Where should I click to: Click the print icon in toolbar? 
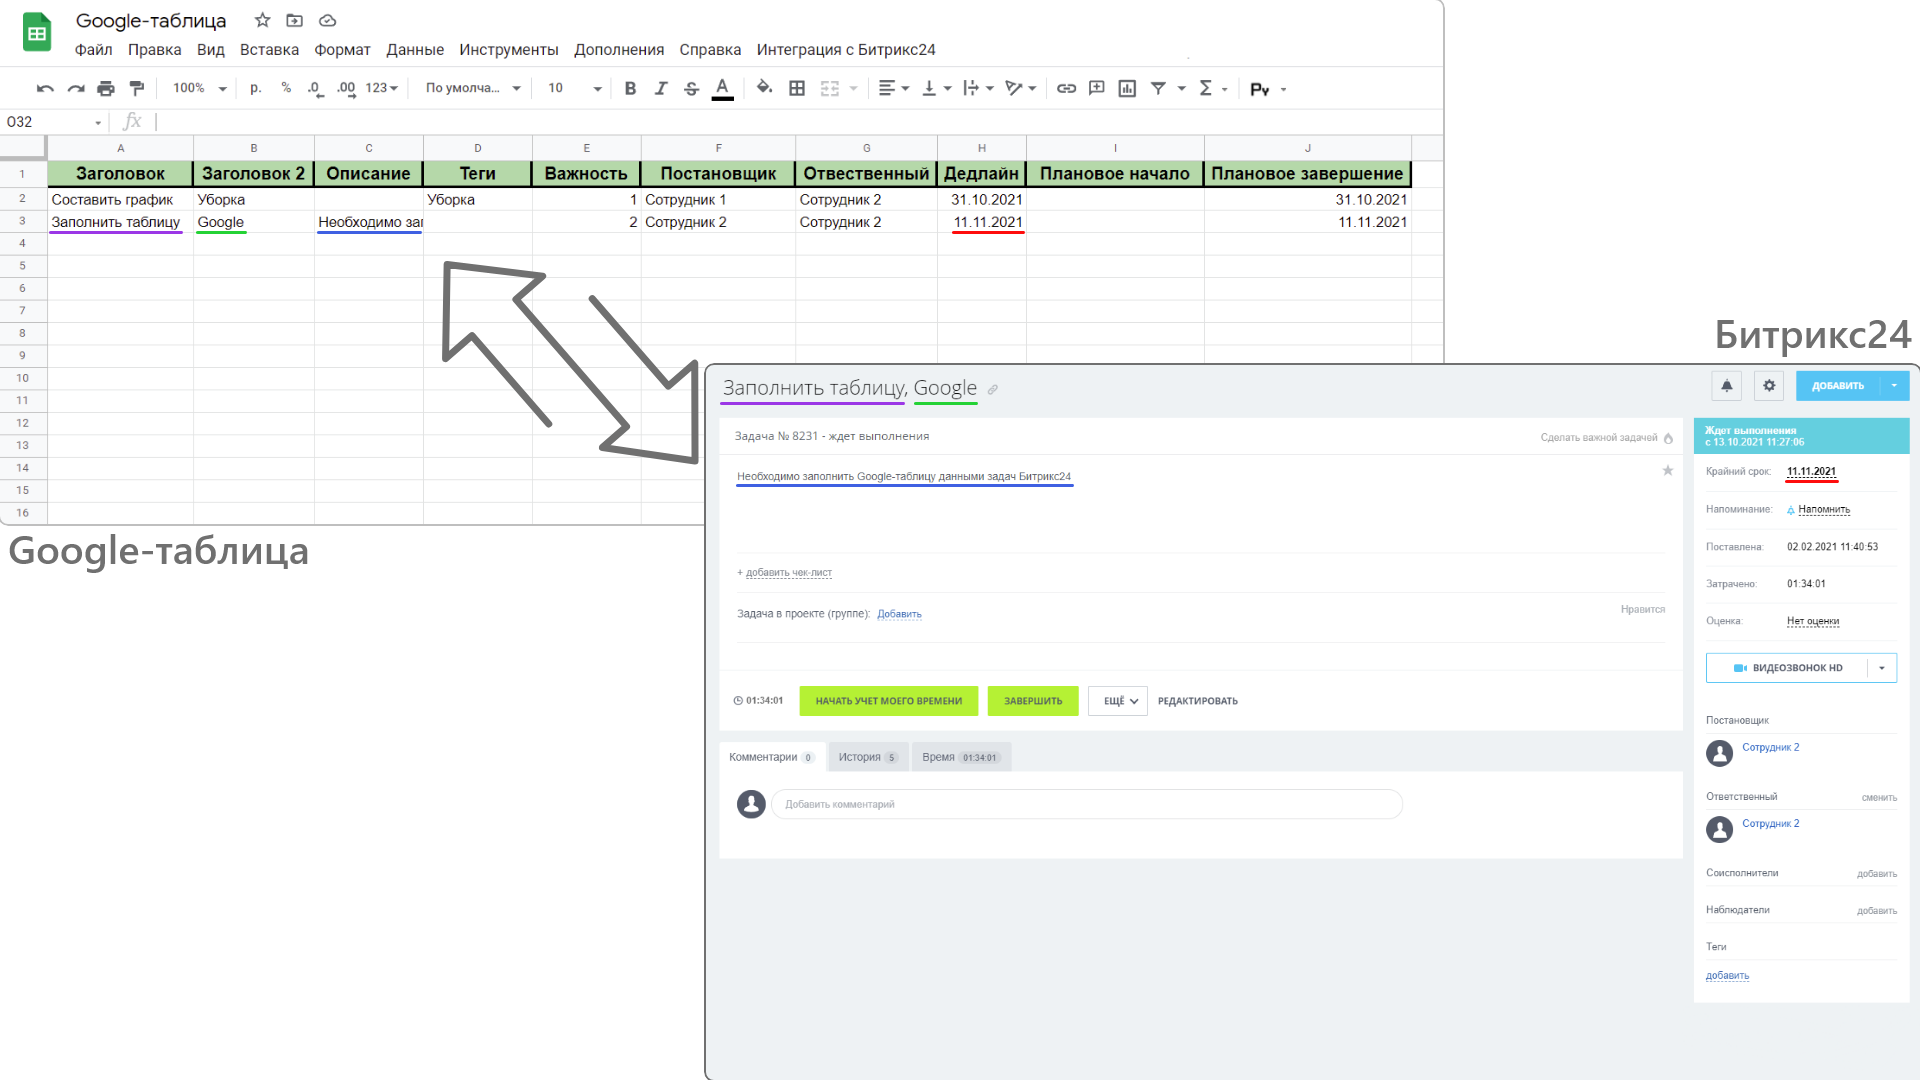(x=106, y=89)
